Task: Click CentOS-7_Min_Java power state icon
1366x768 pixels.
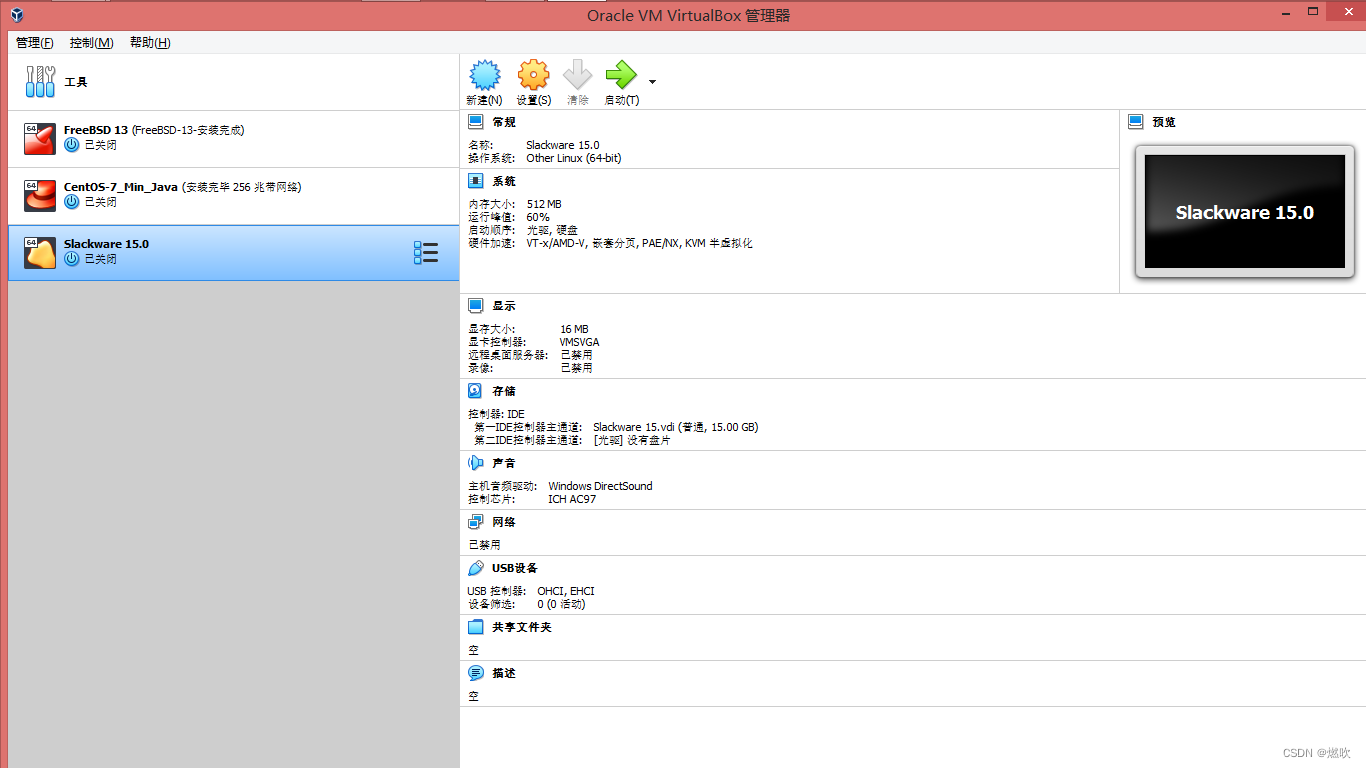Action: click(71, 202)
